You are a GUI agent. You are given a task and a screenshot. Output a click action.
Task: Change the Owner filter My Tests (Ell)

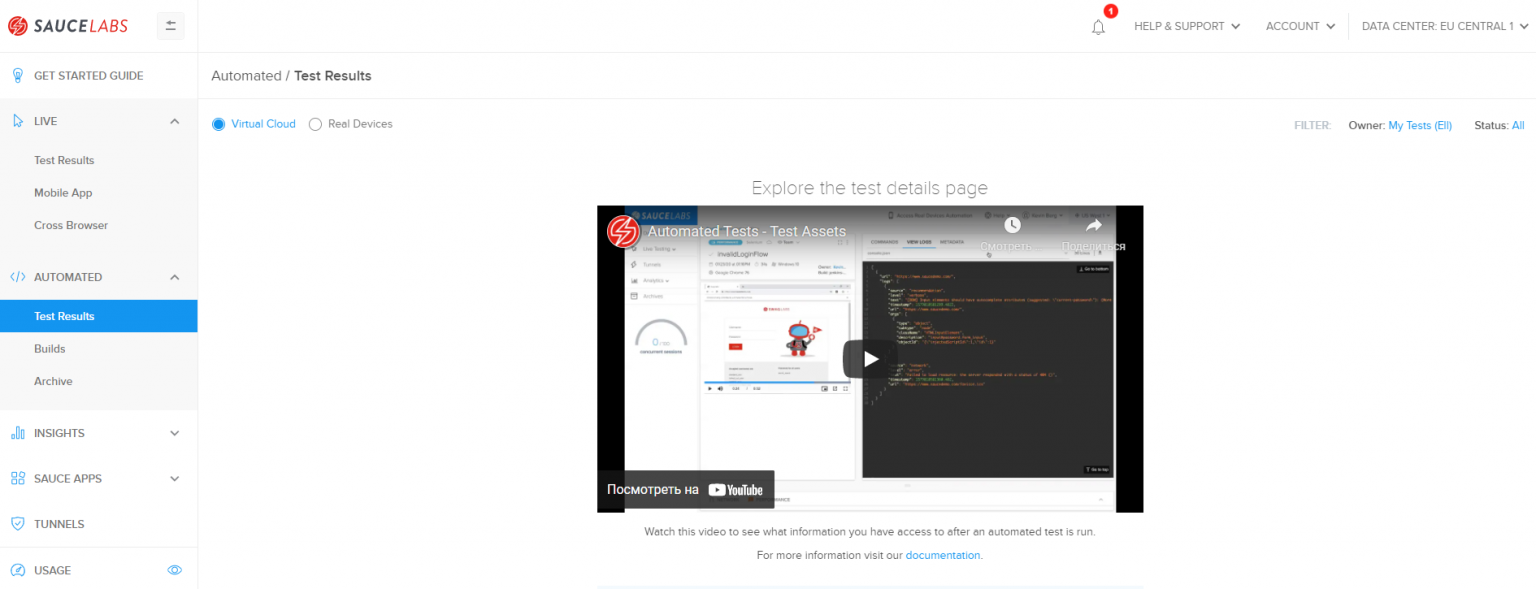[x=1419, y=125]
